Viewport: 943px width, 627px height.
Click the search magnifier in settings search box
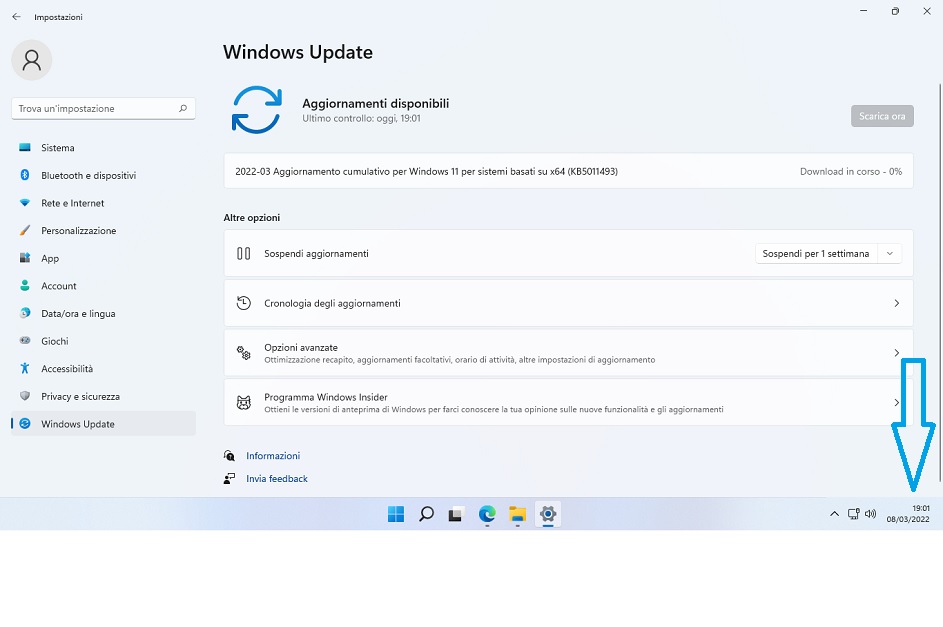tap(183, 108)
